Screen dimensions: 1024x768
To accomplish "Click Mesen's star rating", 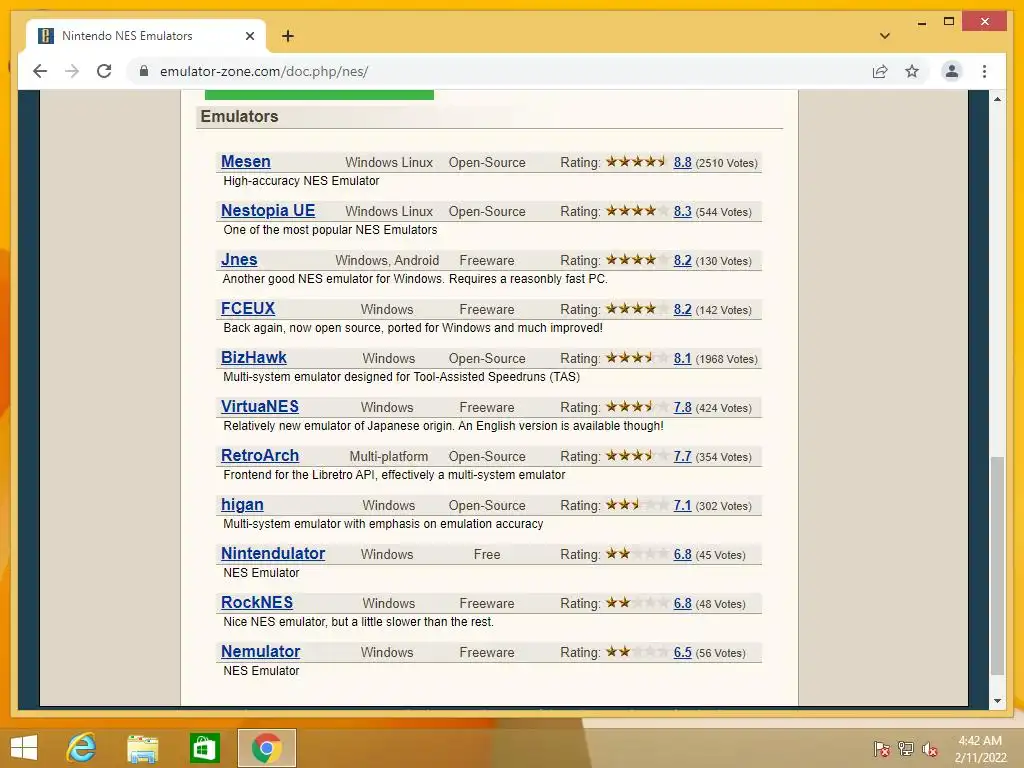I will [x=636, y=161].
